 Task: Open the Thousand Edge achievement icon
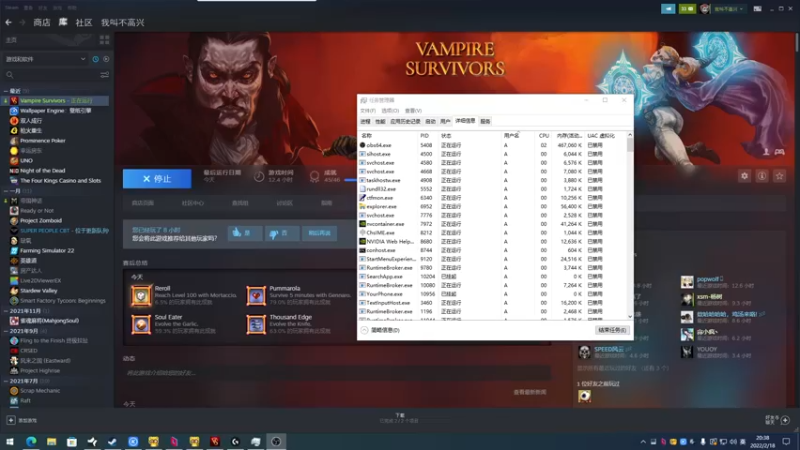256,324
